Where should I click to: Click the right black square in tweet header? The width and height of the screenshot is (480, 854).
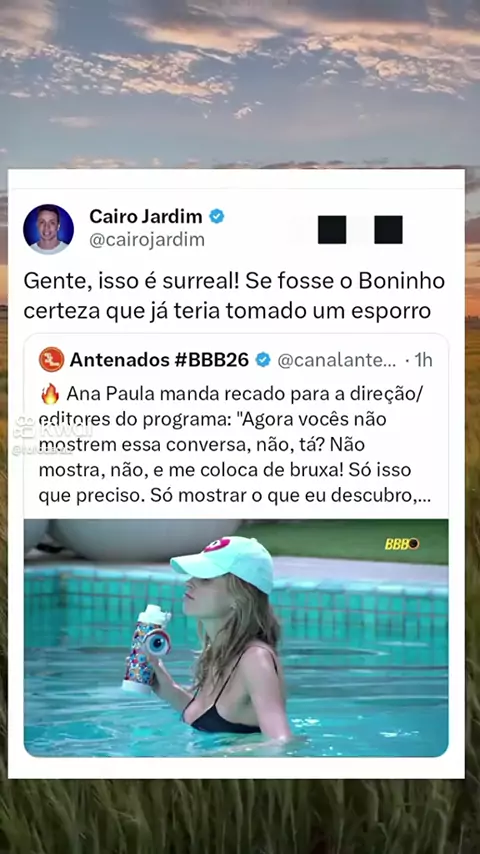[388, 229]
